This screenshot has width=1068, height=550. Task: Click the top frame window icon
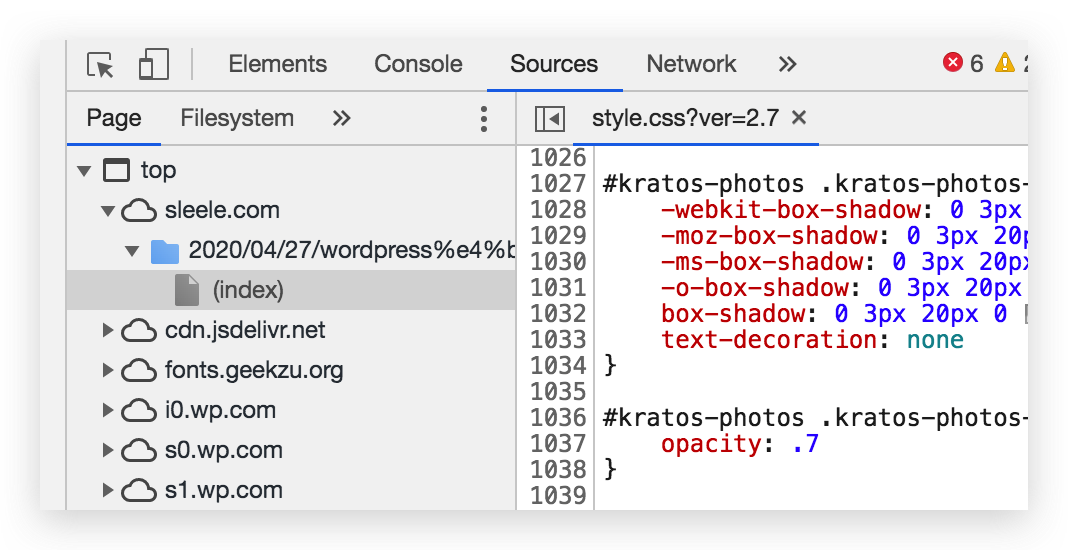click(x=116, y=170)
